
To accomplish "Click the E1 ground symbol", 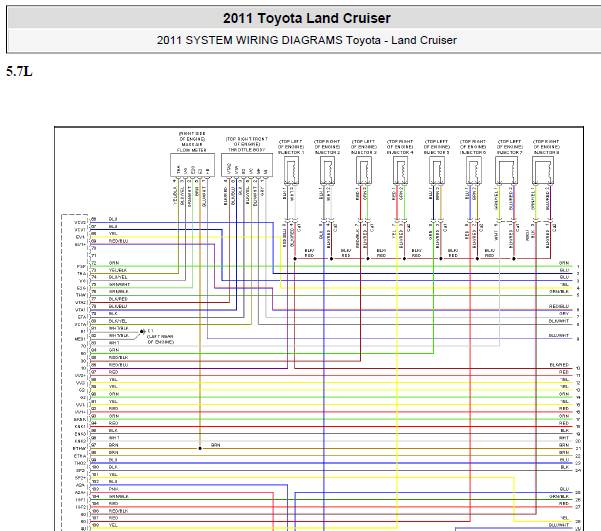I will [x=143, y=331].
